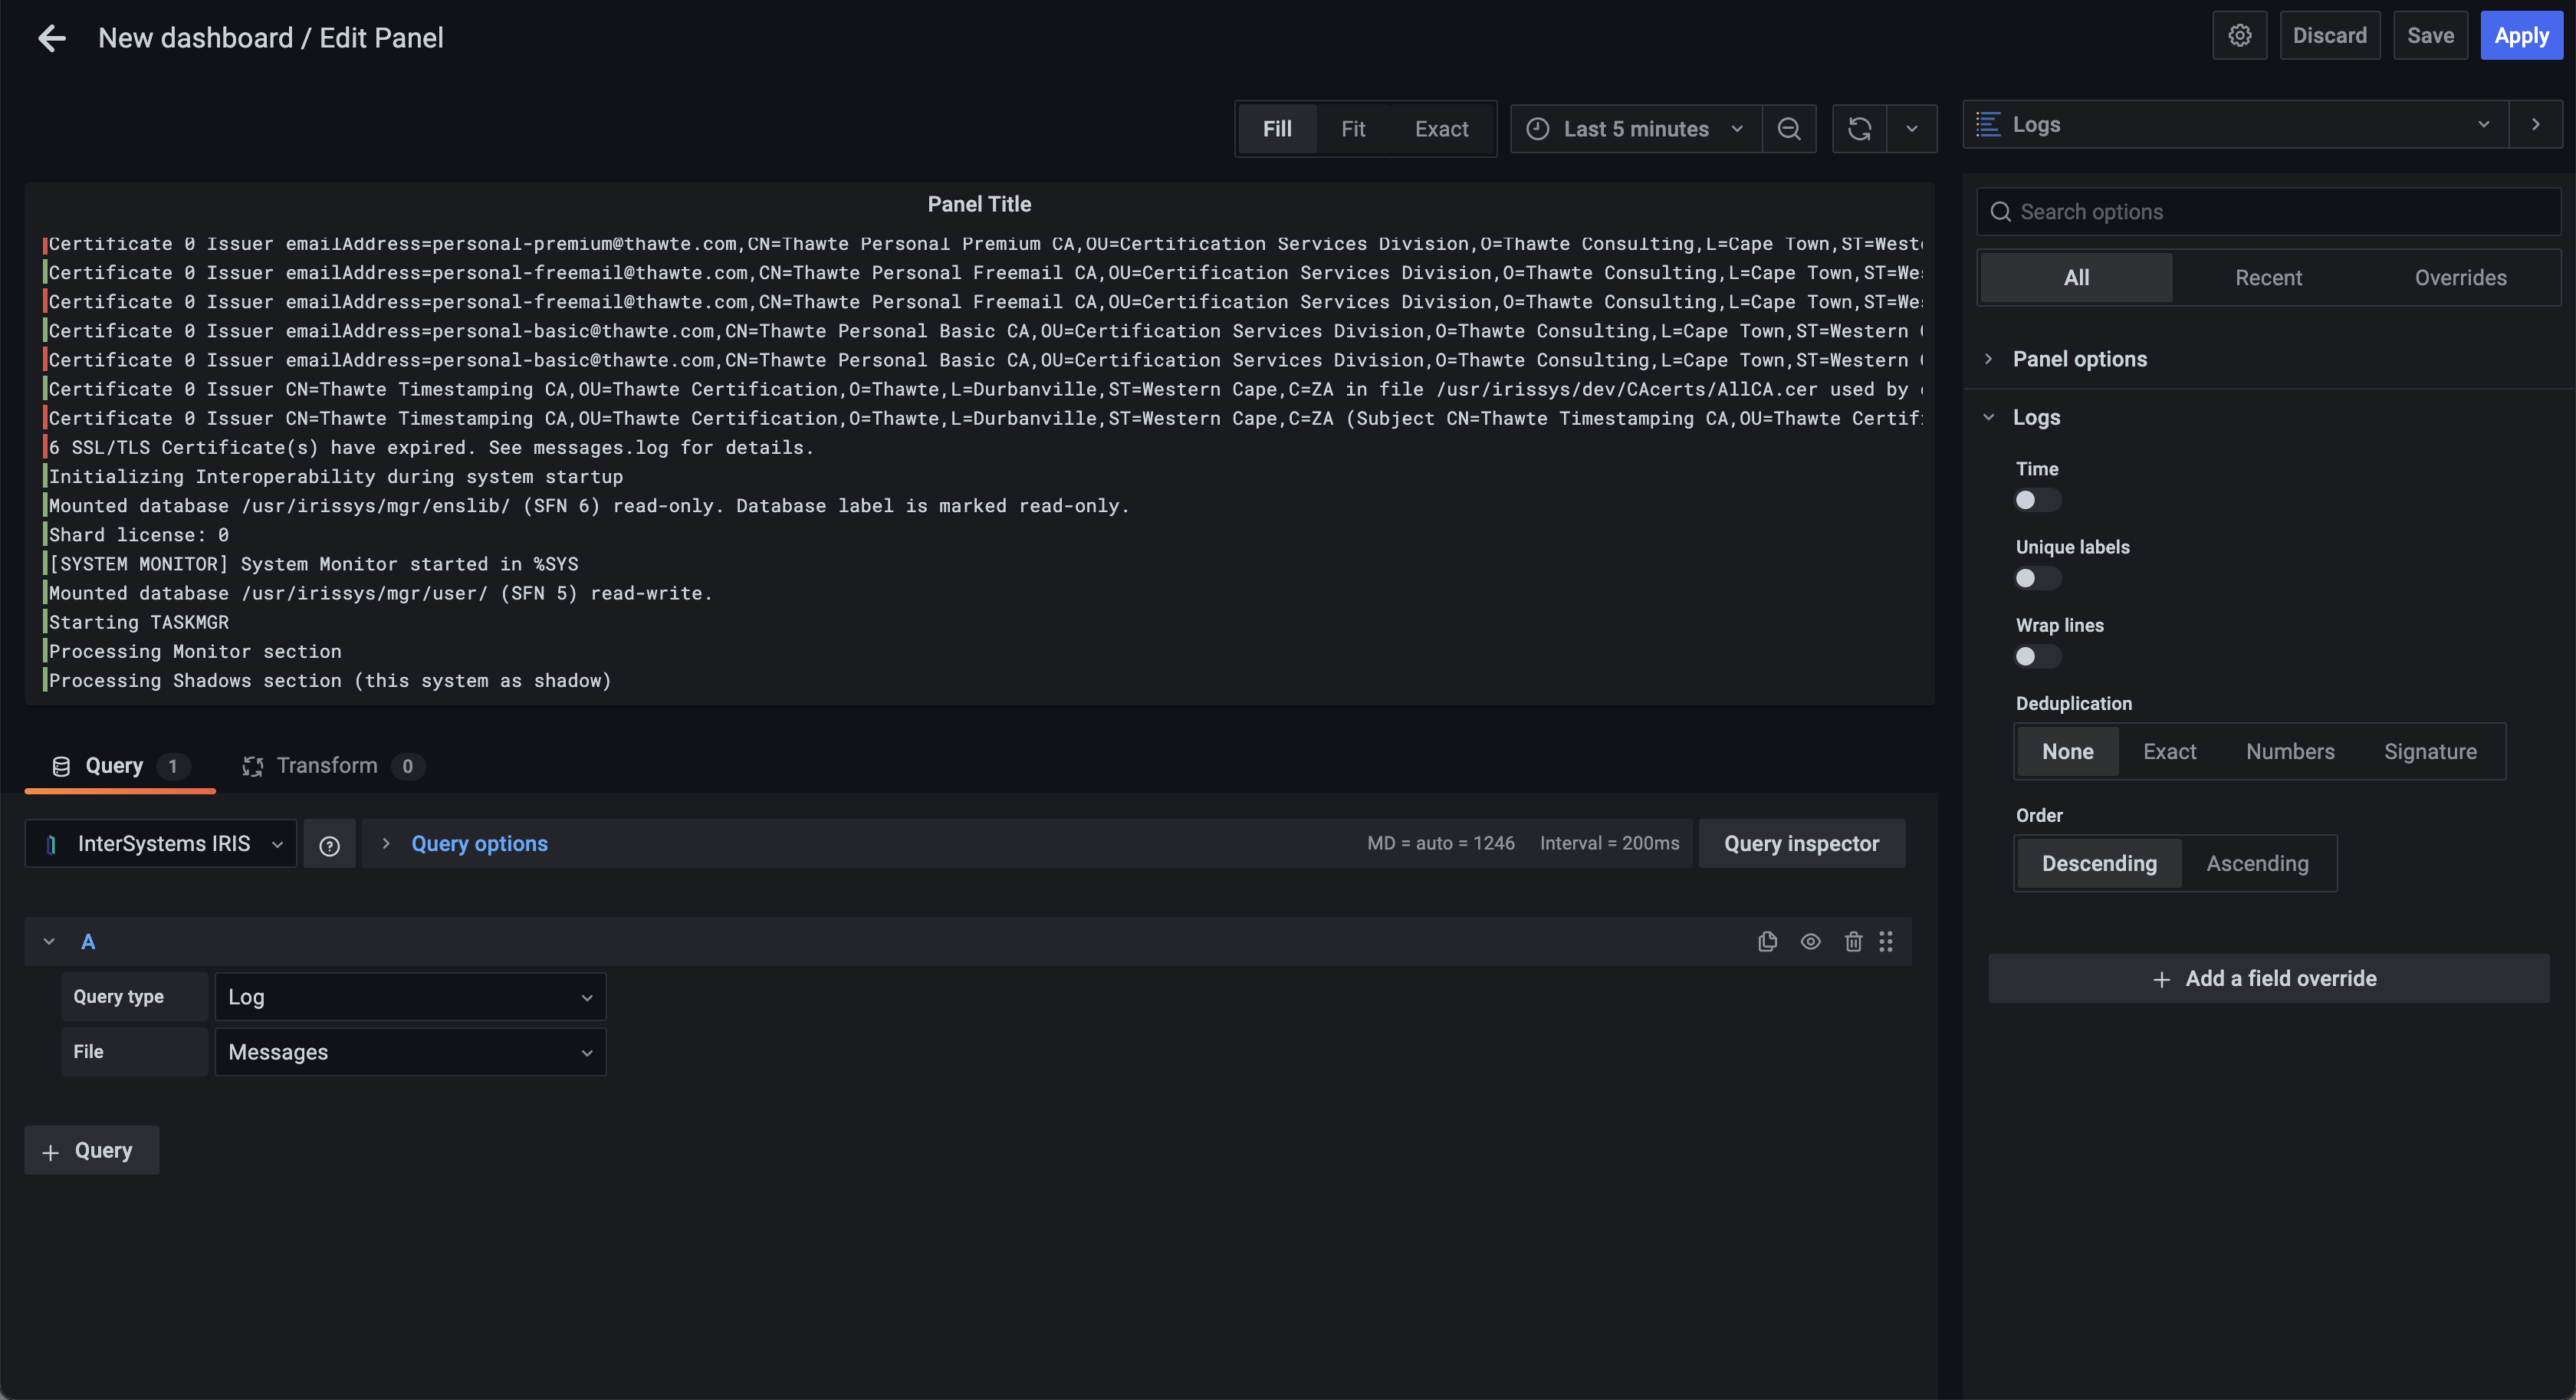The image size is (2576, 1400).
Task: Toggle Unique labels on
Action: (x=2036, y=578)
